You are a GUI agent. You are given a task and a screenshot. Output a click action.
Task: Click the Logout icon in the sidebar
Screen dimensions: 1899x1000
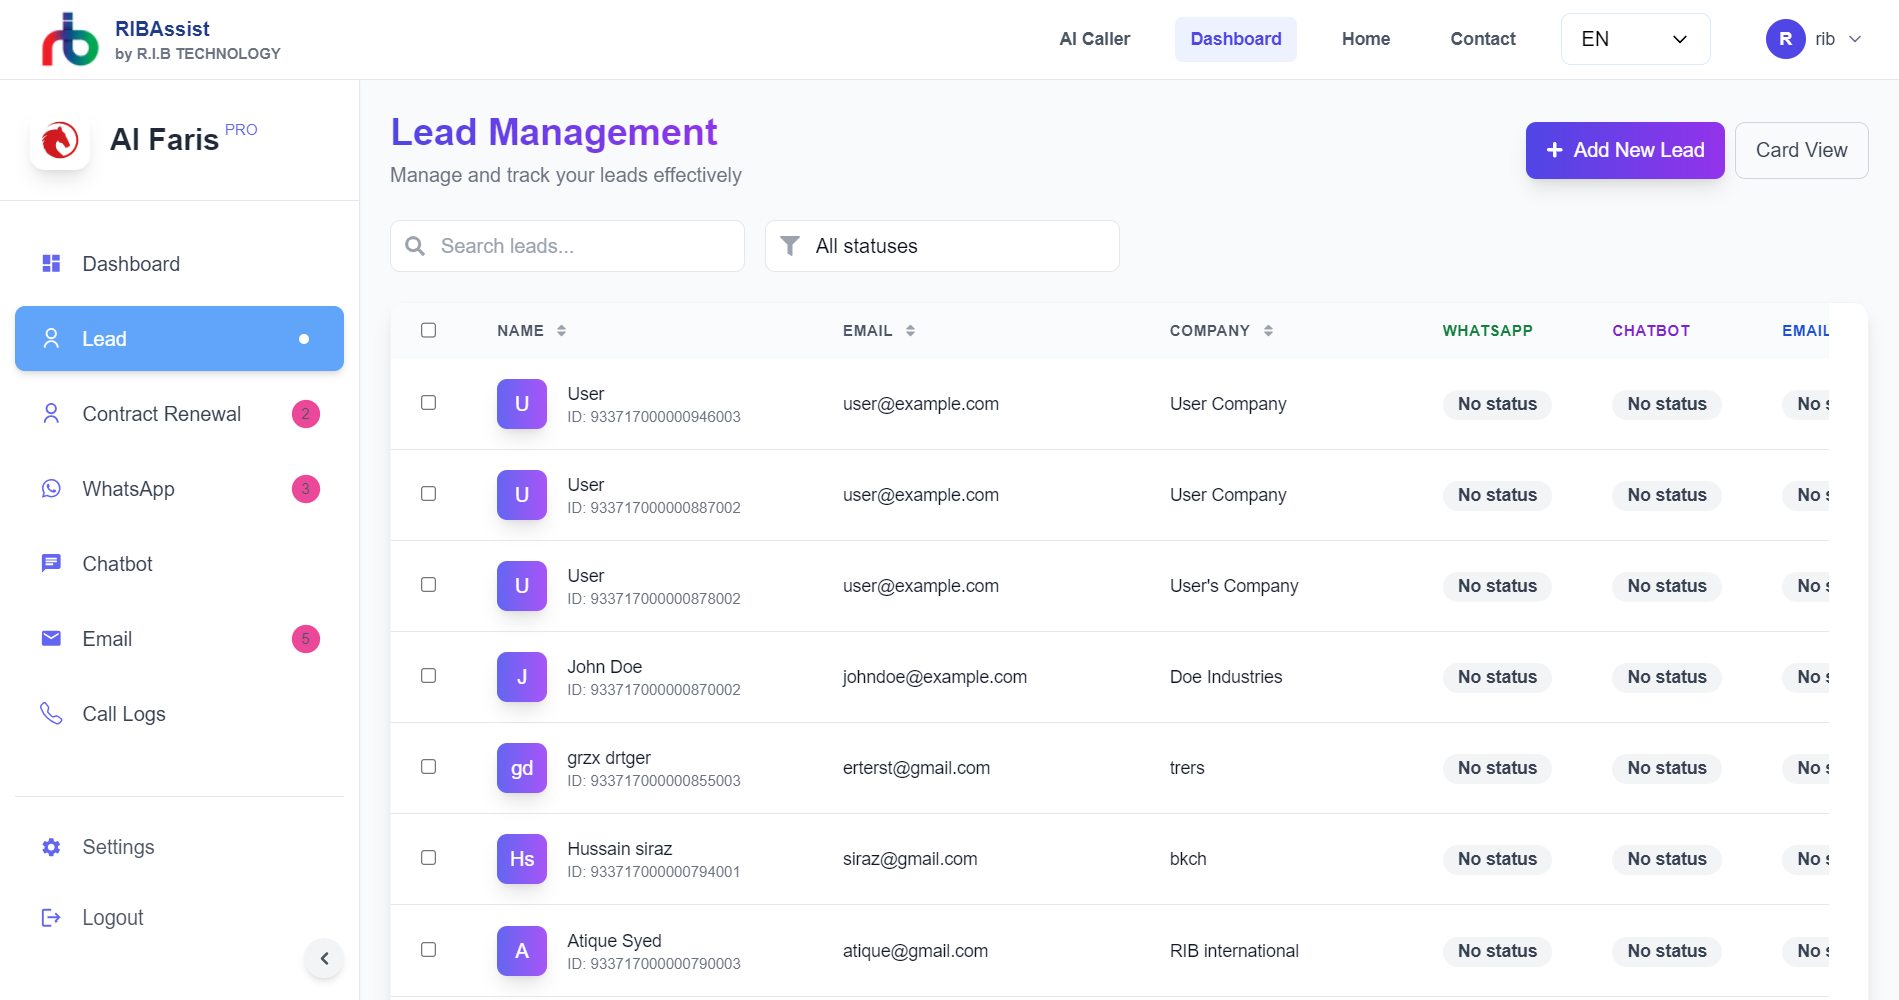[51, 917]
